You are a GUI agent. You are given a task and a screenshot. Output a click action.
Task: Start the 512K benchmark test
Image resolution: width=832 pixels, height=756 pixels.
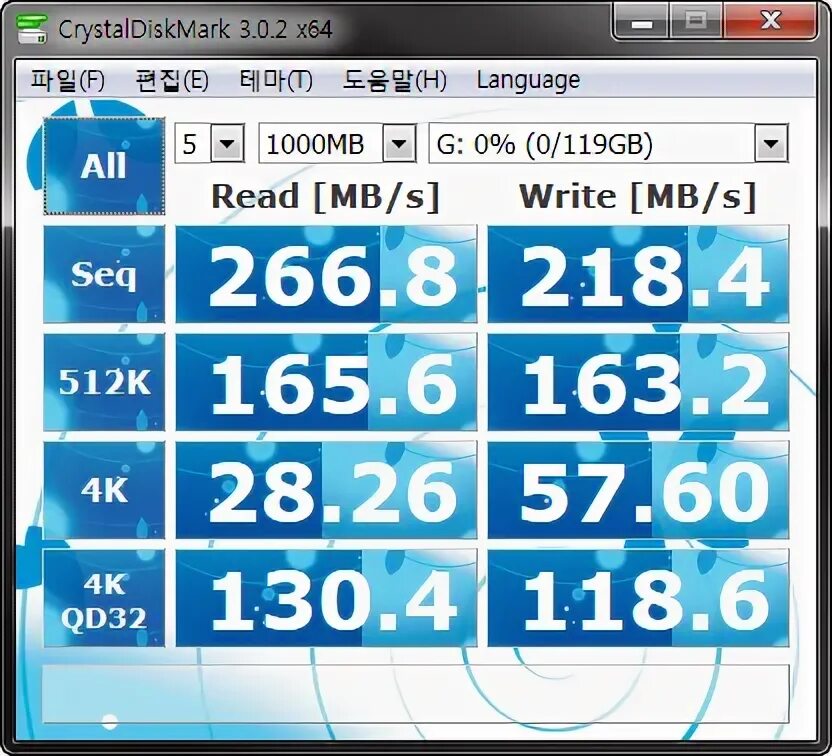point(104,382)
